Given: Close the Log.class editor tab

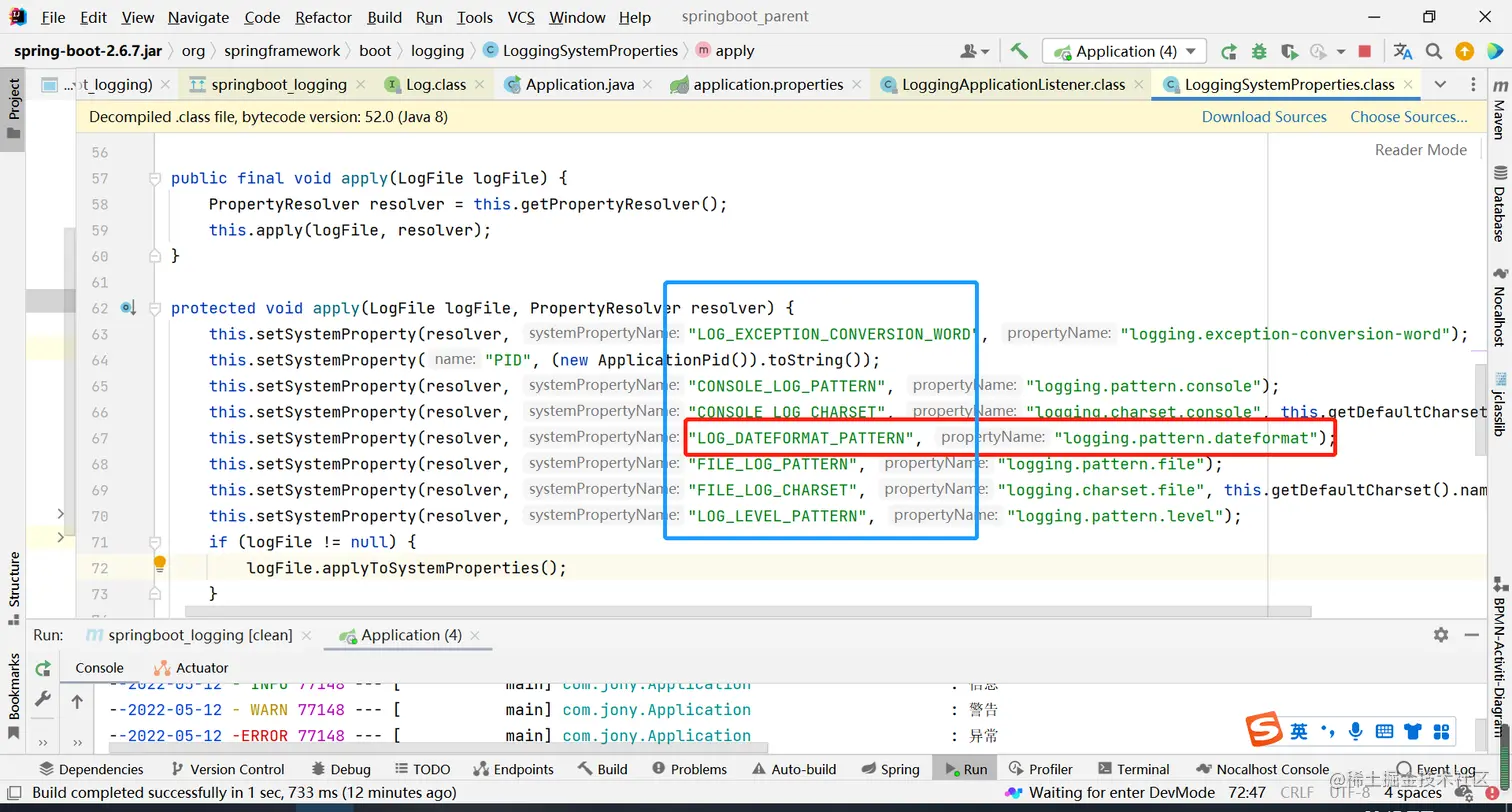Looking at the screenshot, I should point(479,85).
